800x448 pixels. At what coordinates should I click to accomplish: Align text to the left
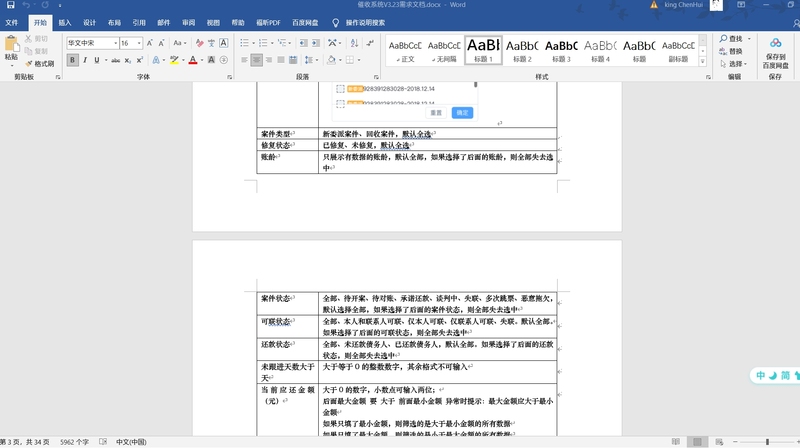pos(244,60)
